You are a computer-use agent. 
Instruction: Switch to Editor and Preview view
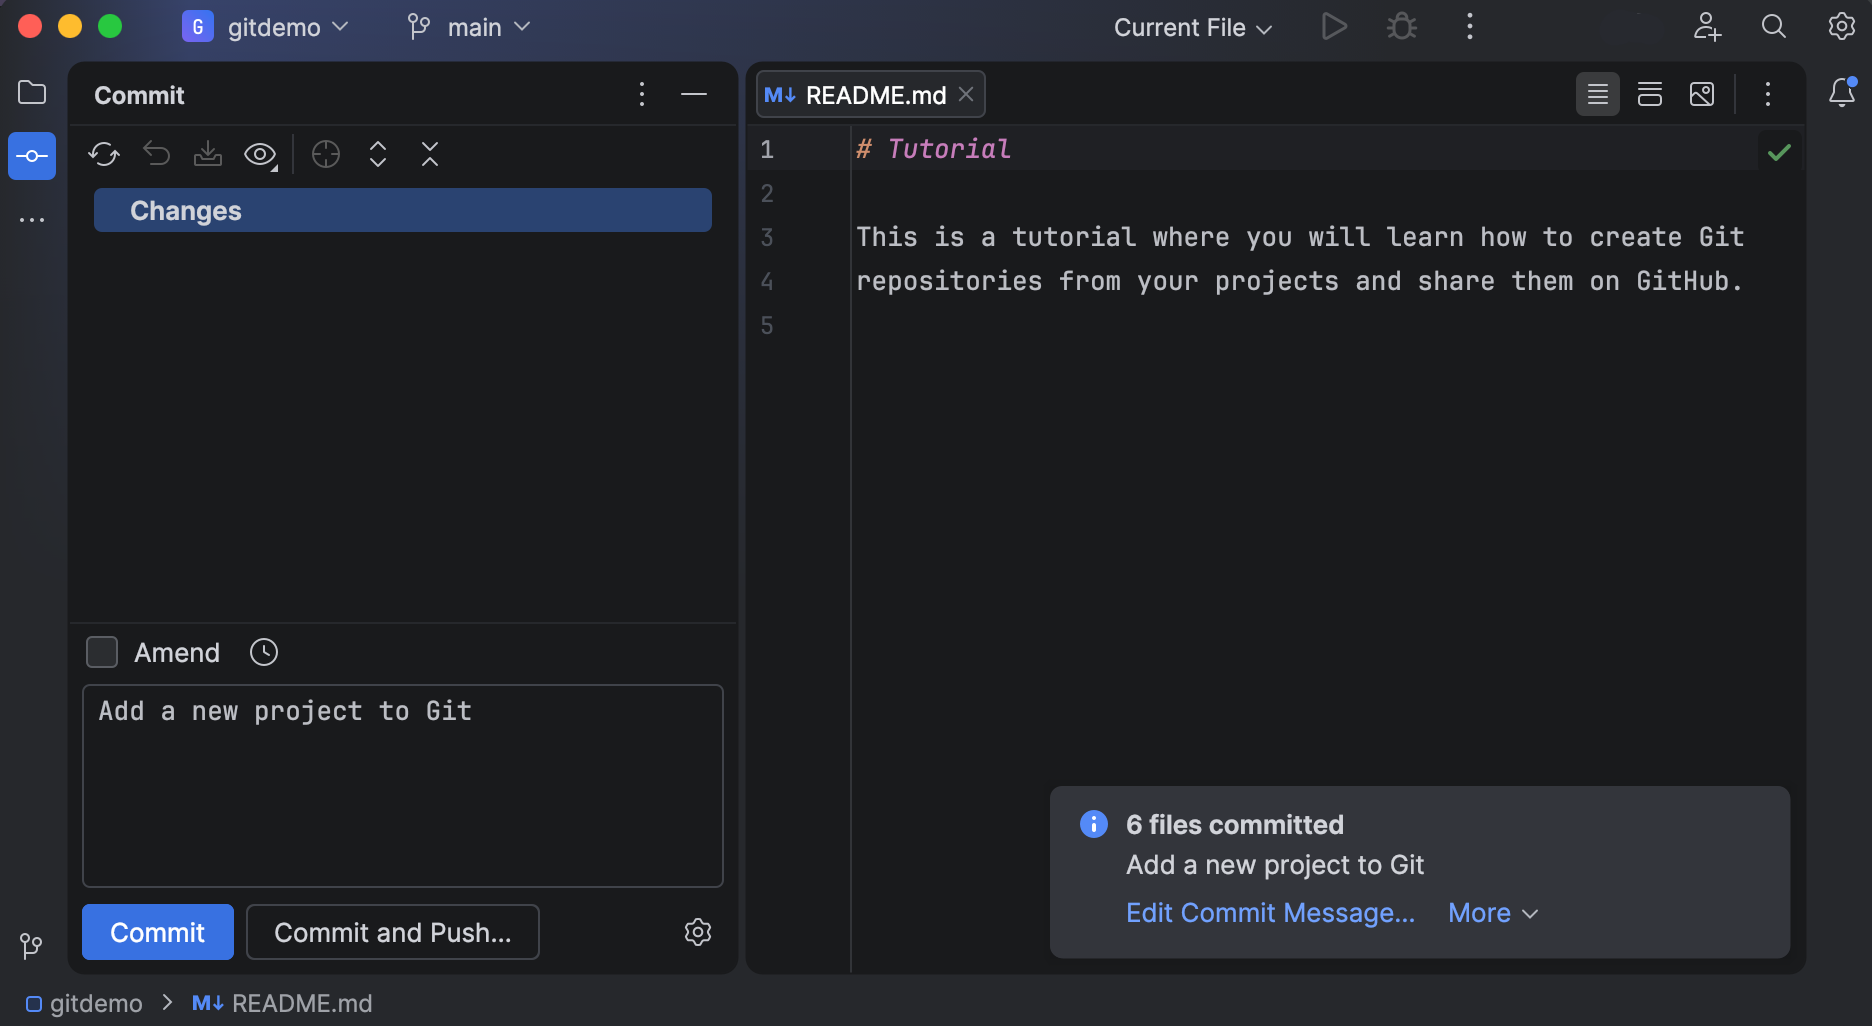coord(1650,95)
